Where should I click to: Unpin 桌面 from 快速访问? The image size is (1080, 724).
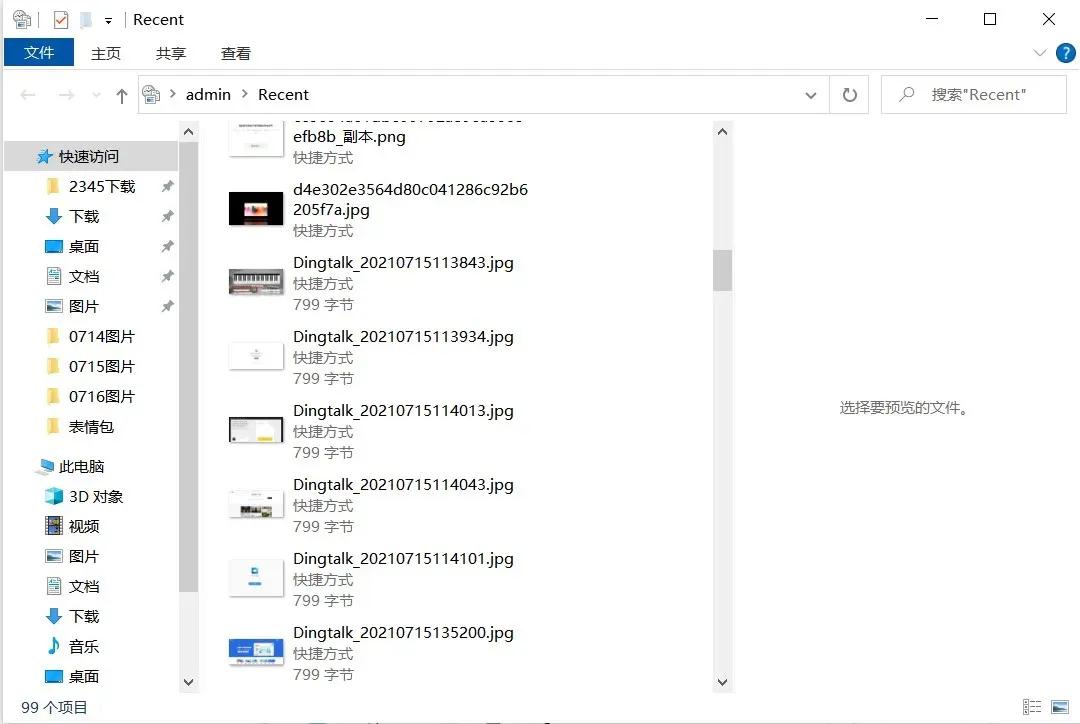click(x=169, y=246)
